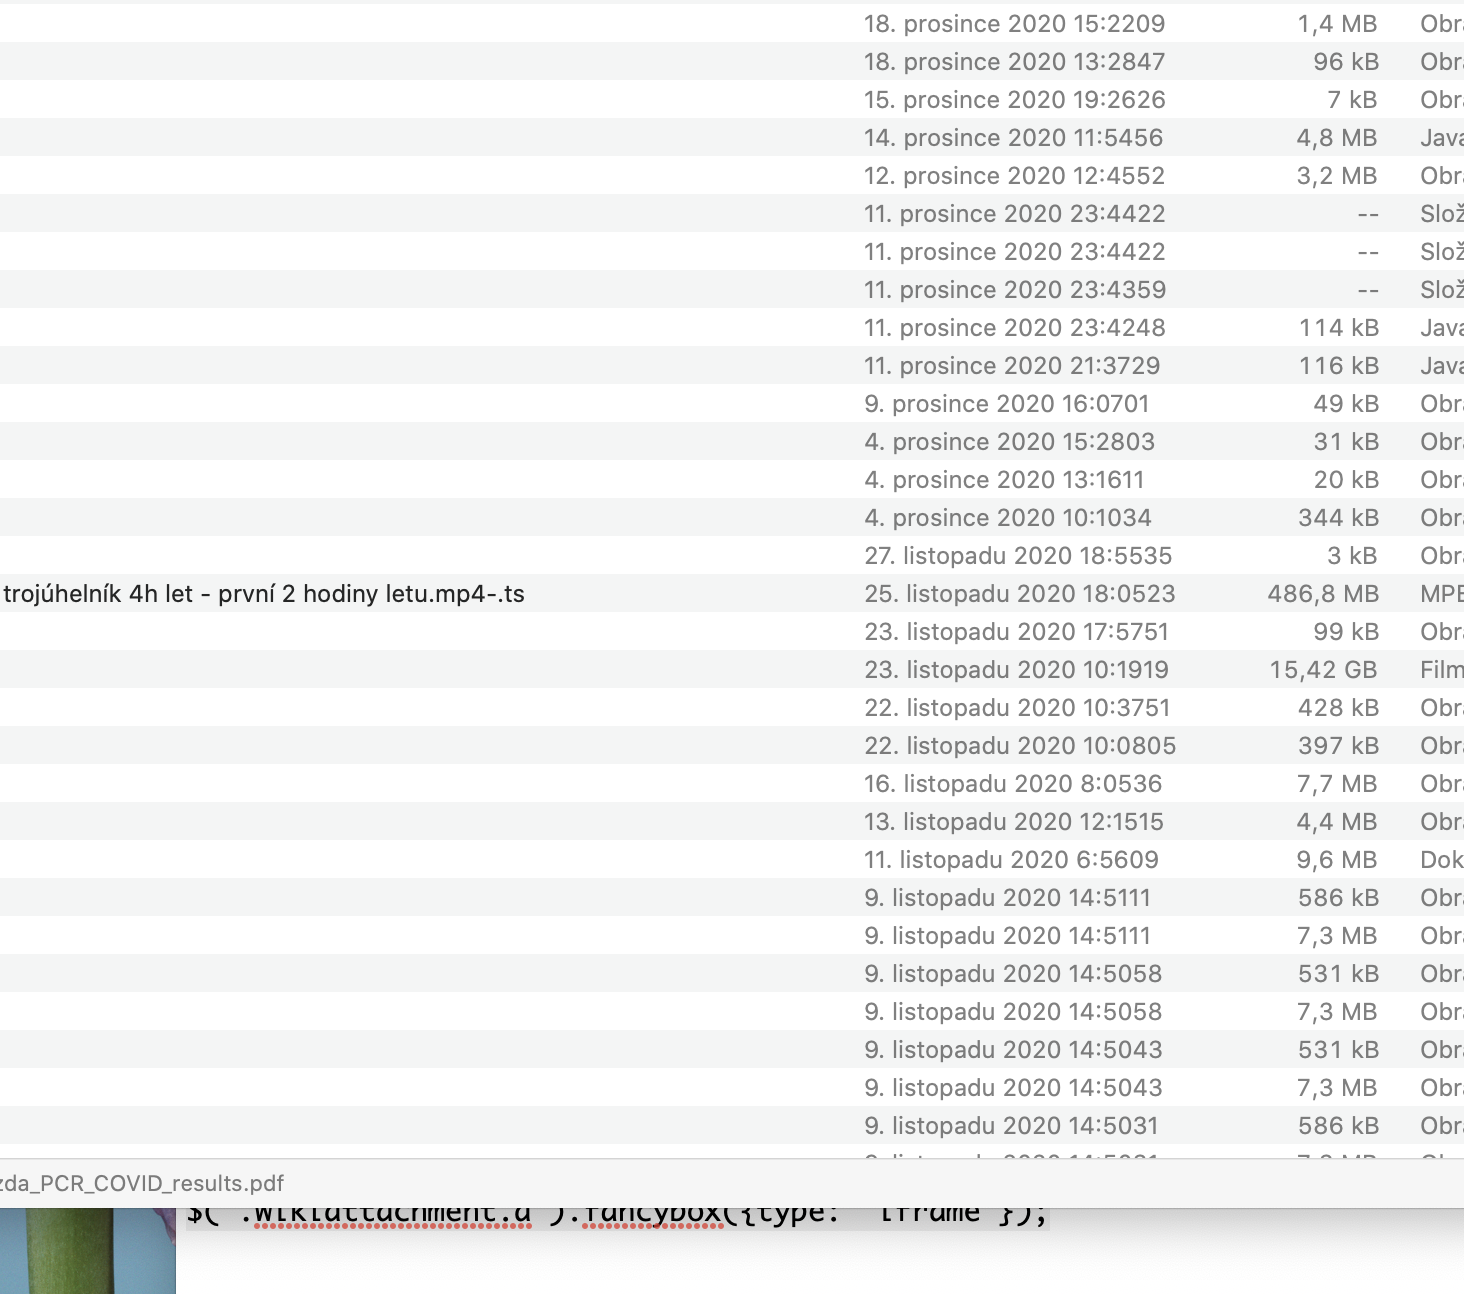Select the 4,8 MB size cell

(1338, 138)
